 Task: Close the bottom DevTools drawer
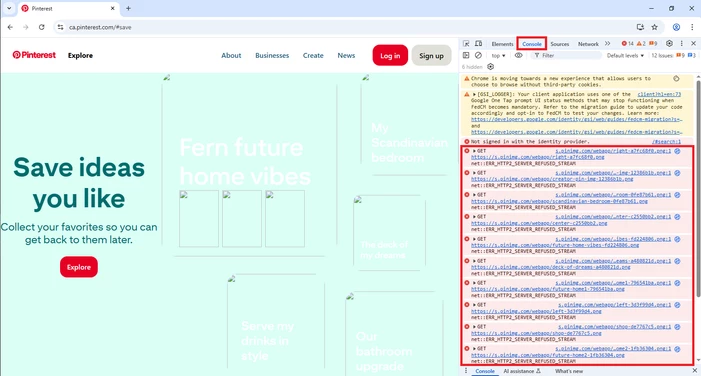pos(695,371)
